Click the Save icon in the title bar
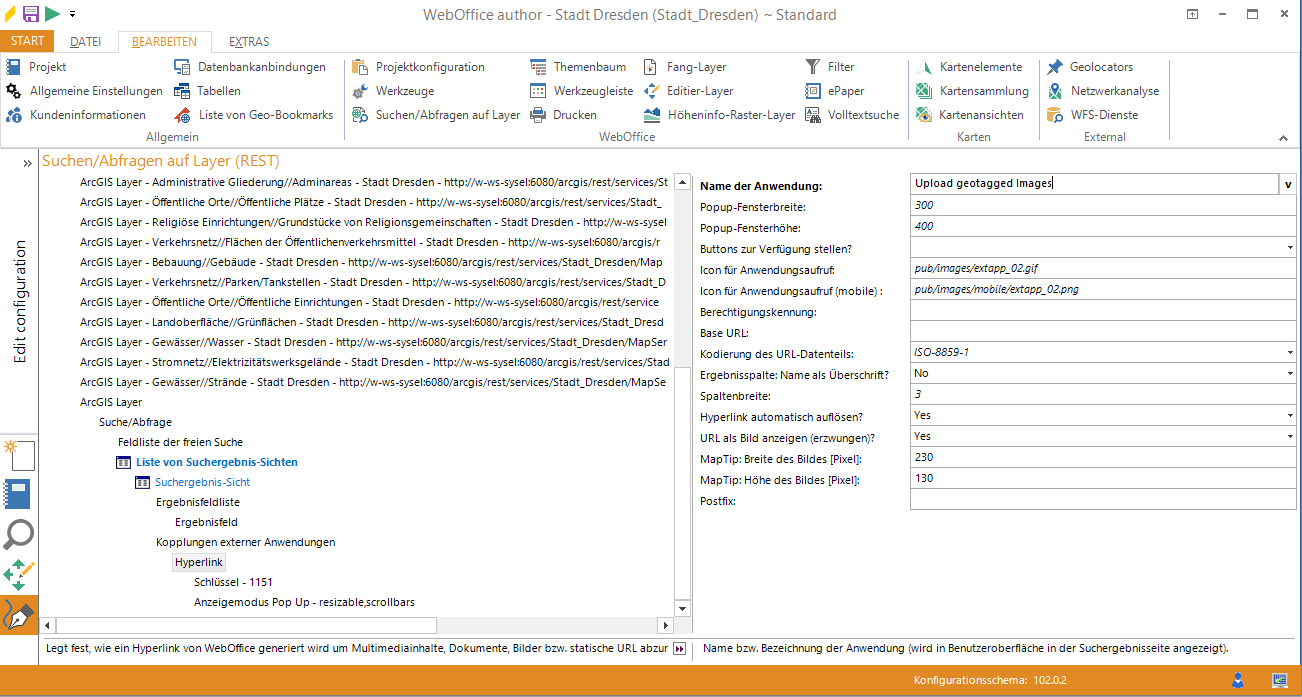1302x697 pixels. tap(31, 13)
